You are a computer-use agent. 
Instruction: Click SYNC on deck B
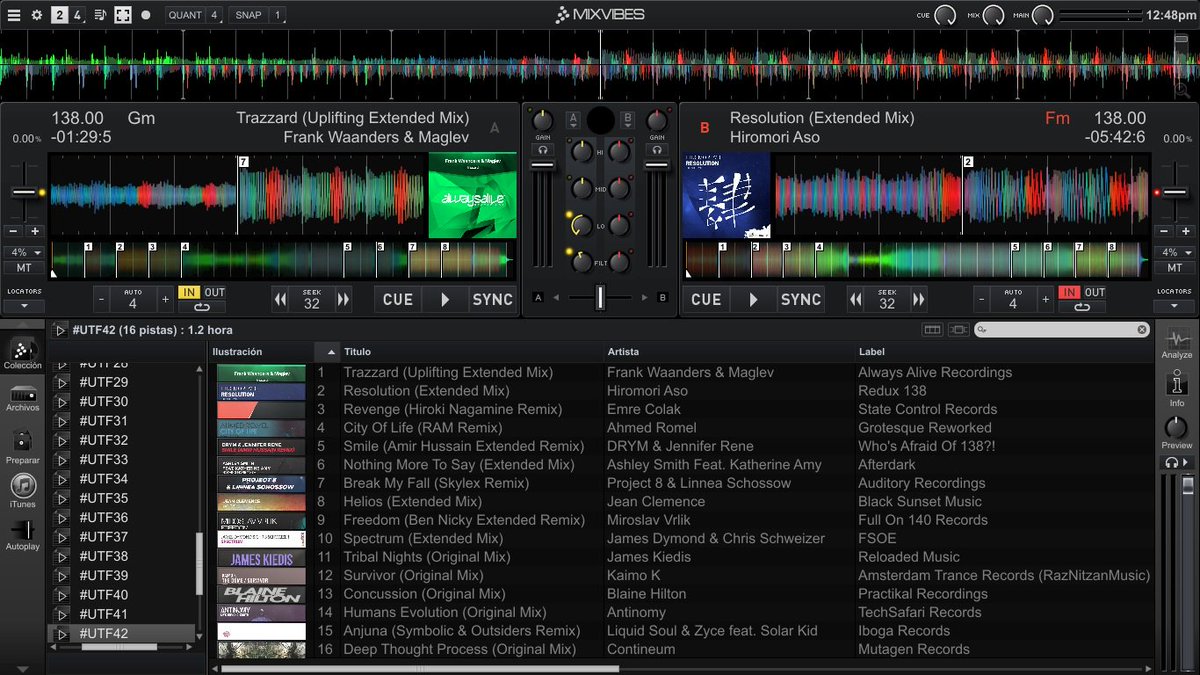(x=801, y=299)
